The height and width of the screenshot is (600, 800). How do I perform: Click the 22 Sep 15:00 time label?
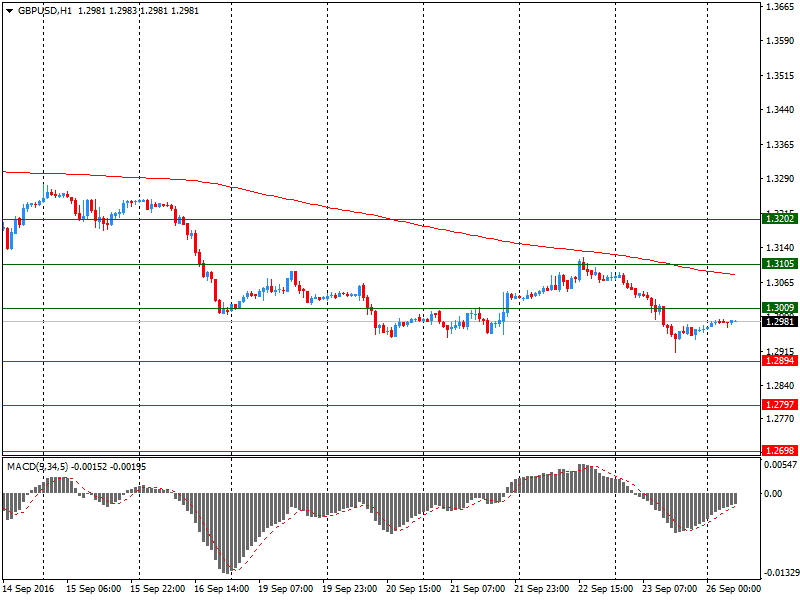click(606, 589)
